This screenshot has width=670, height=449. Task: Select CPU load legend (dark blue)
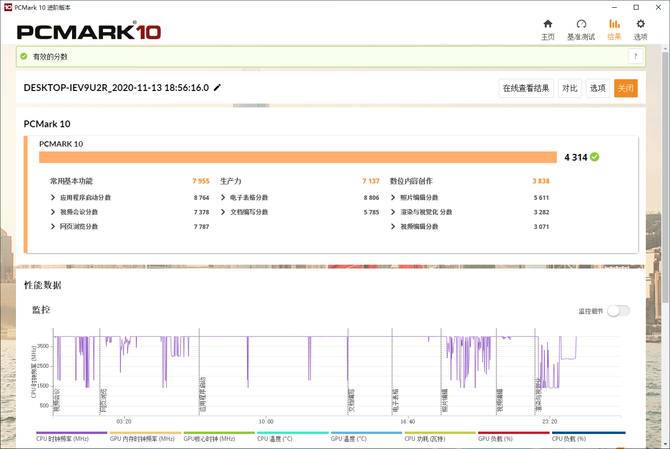point(588,436)
